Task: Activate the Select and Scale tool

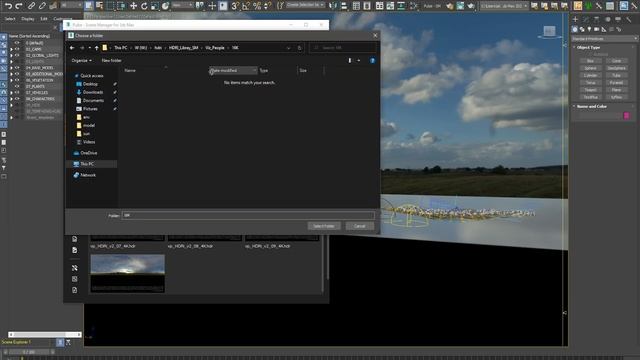Action: coord(154,6)
